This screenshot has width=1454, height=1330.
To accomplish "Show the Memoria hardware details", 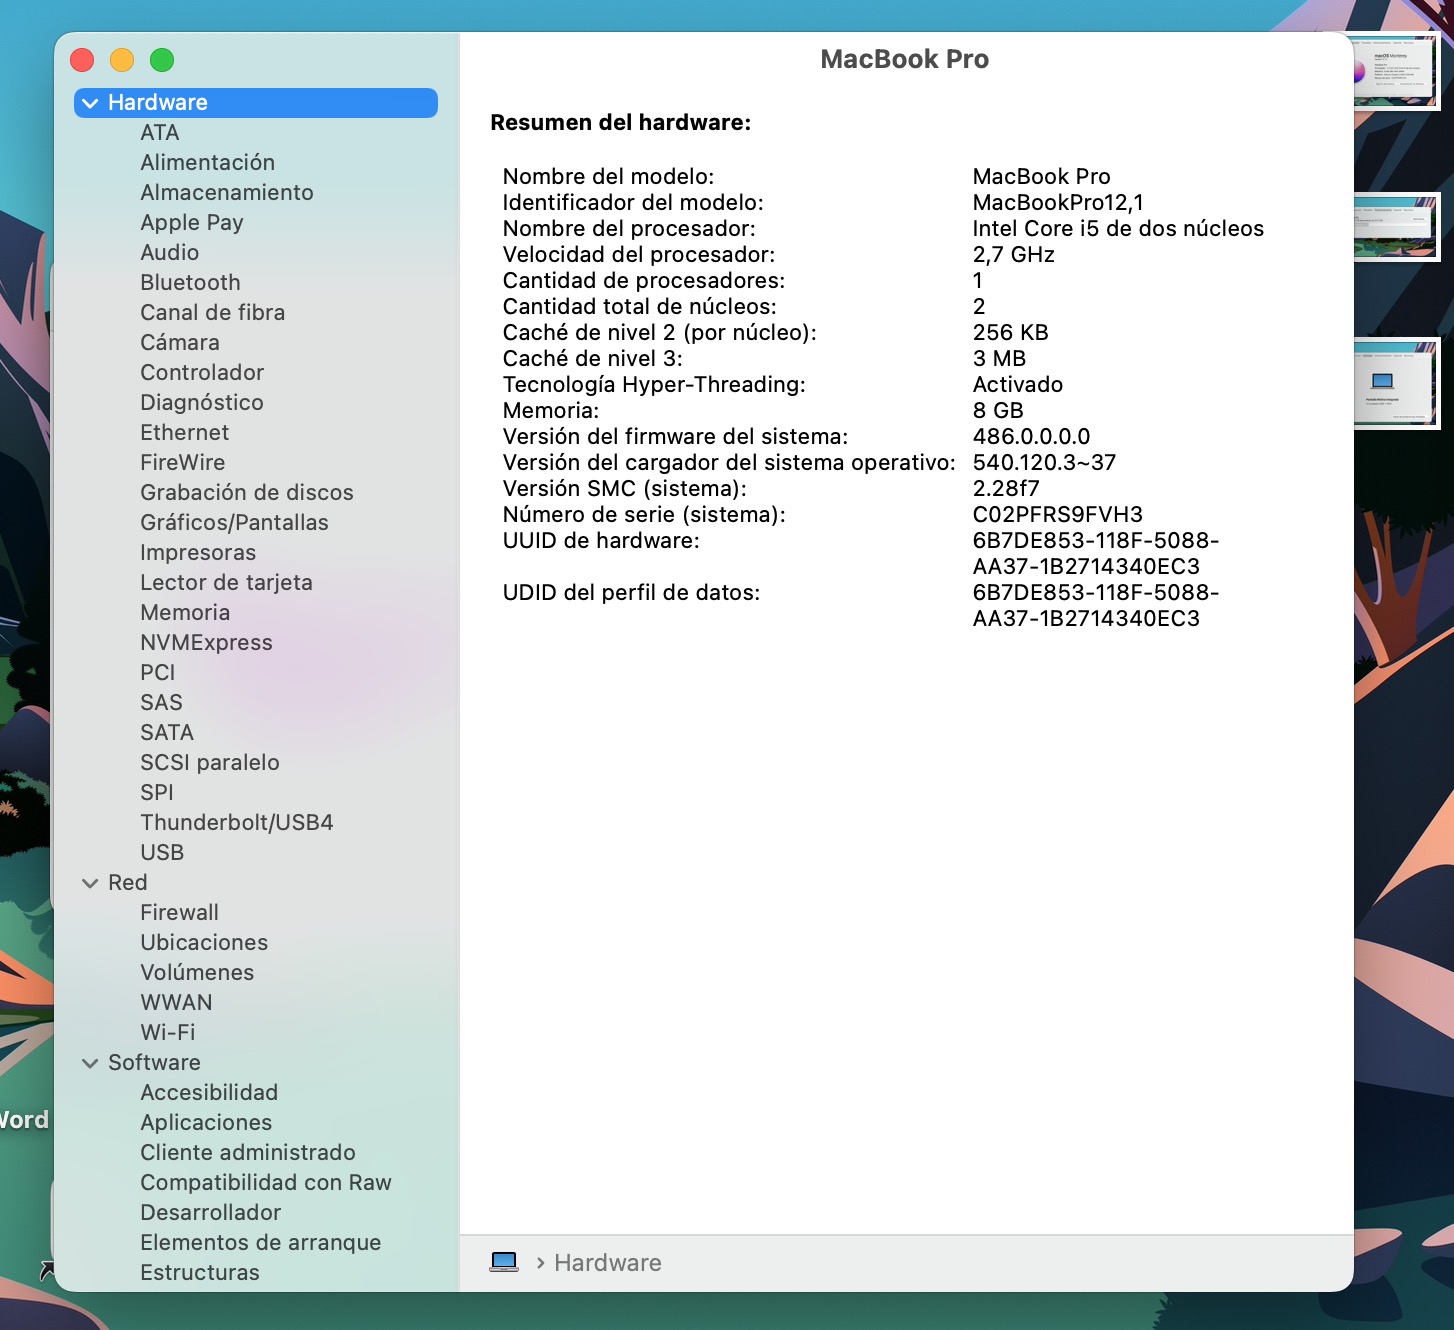I will coord(185,613).
